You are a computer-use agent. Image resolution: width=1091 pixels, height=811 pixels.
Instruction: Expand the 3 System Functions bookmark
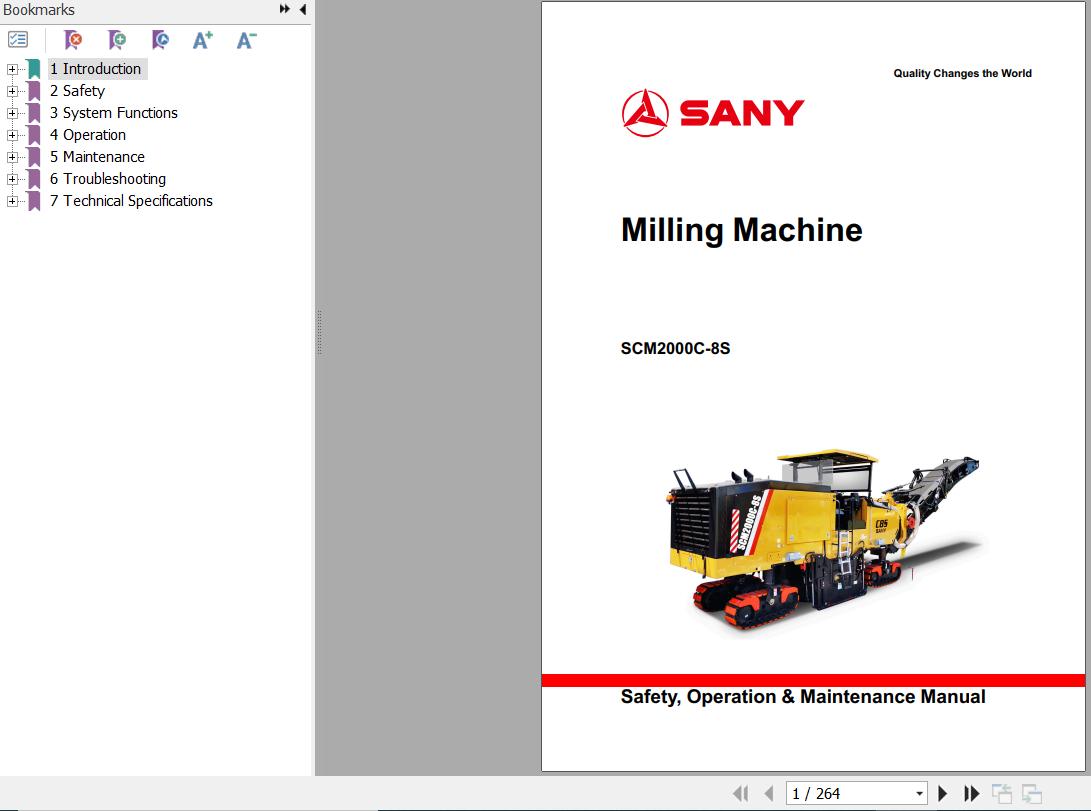(12, 113)
